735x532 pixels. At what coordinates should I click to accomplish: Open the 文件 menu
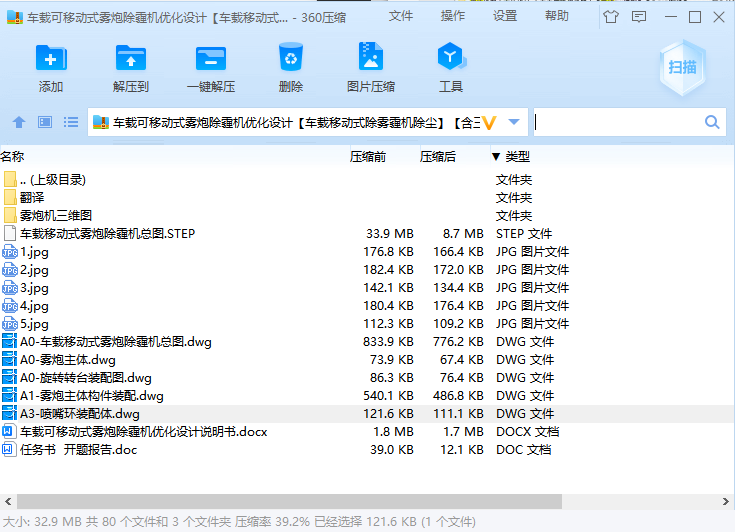pos(401,16)
